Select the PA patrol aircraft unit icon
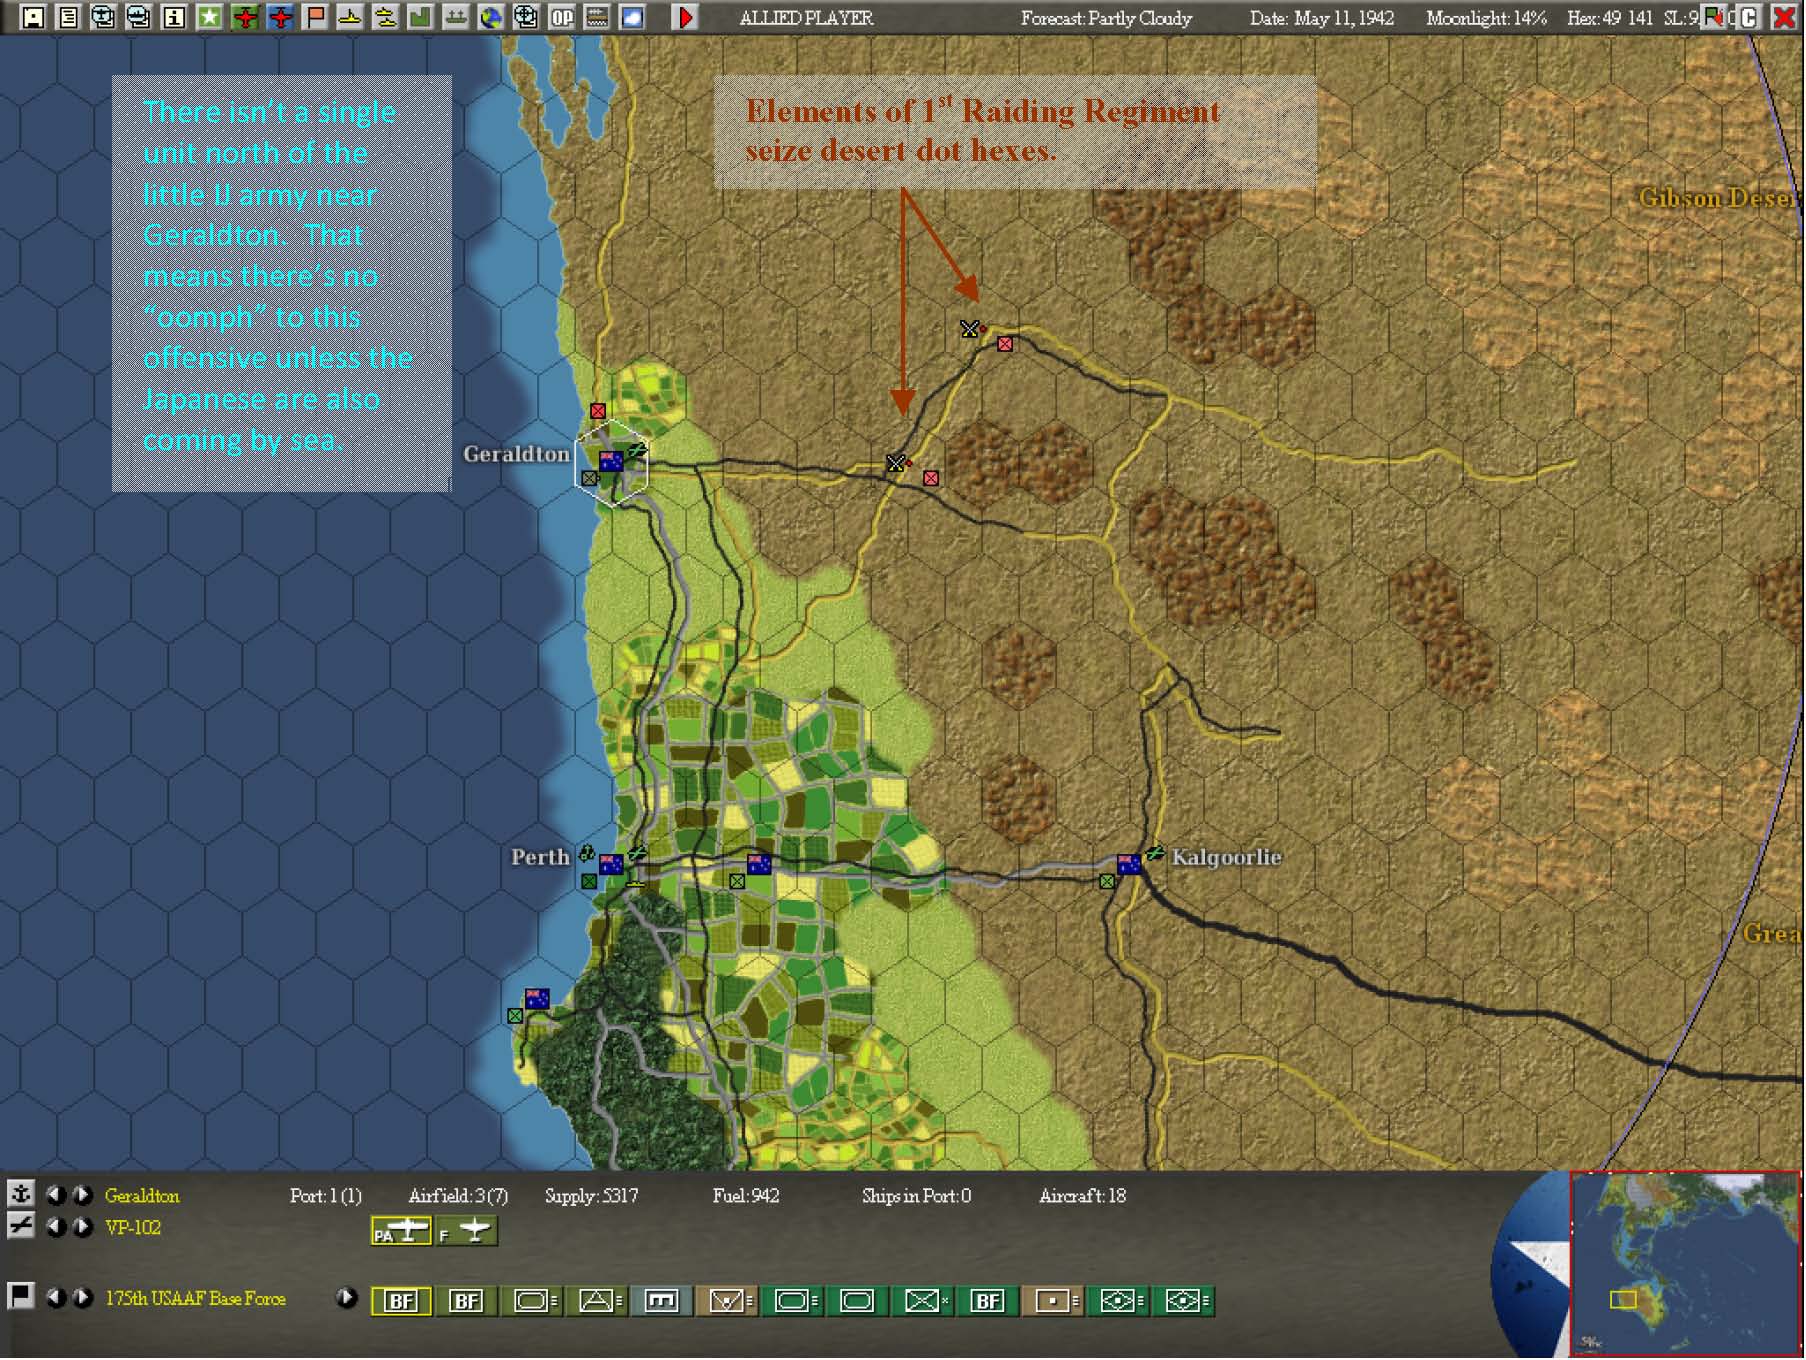Image resolution: width=1806 pixels, height=1360 pixels. (x=401, y=1231)
